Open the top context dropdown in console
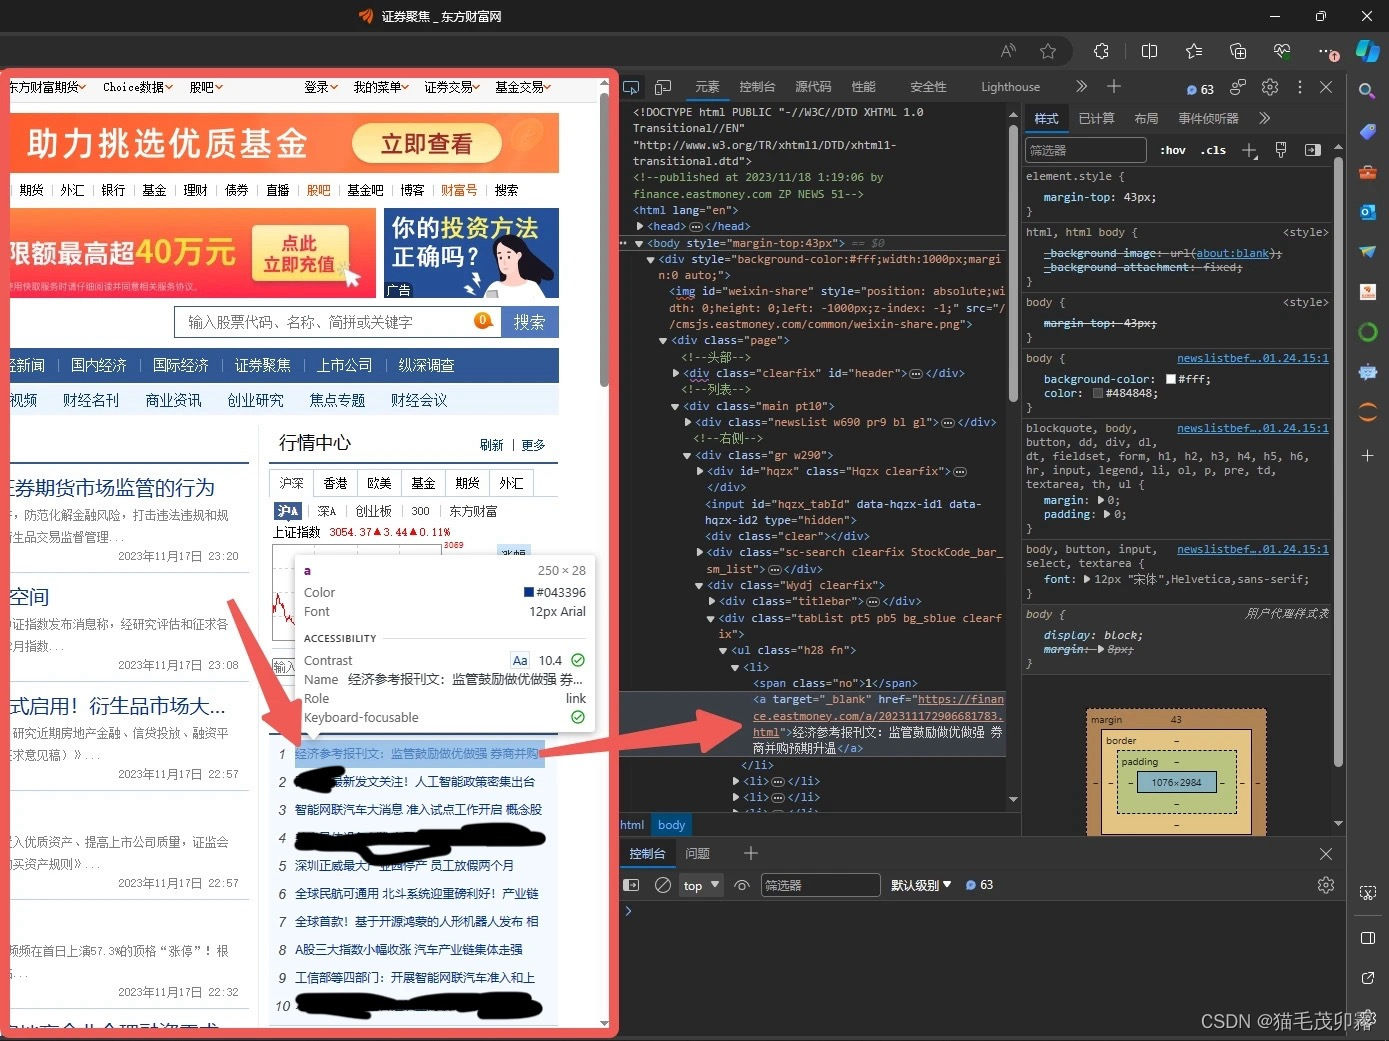The height and width of the screenshot is (1041, 1389). [x=701, y=885]
